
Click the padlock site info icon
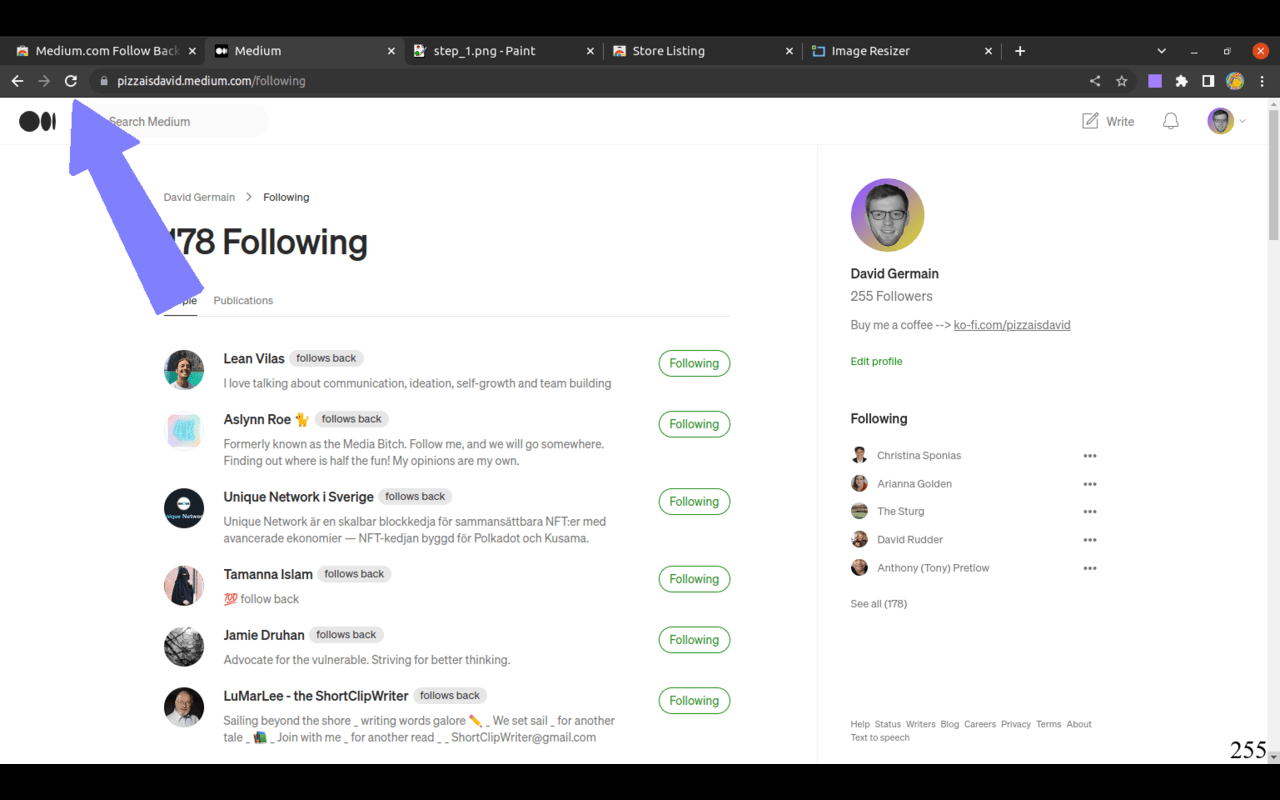[103, 81]
